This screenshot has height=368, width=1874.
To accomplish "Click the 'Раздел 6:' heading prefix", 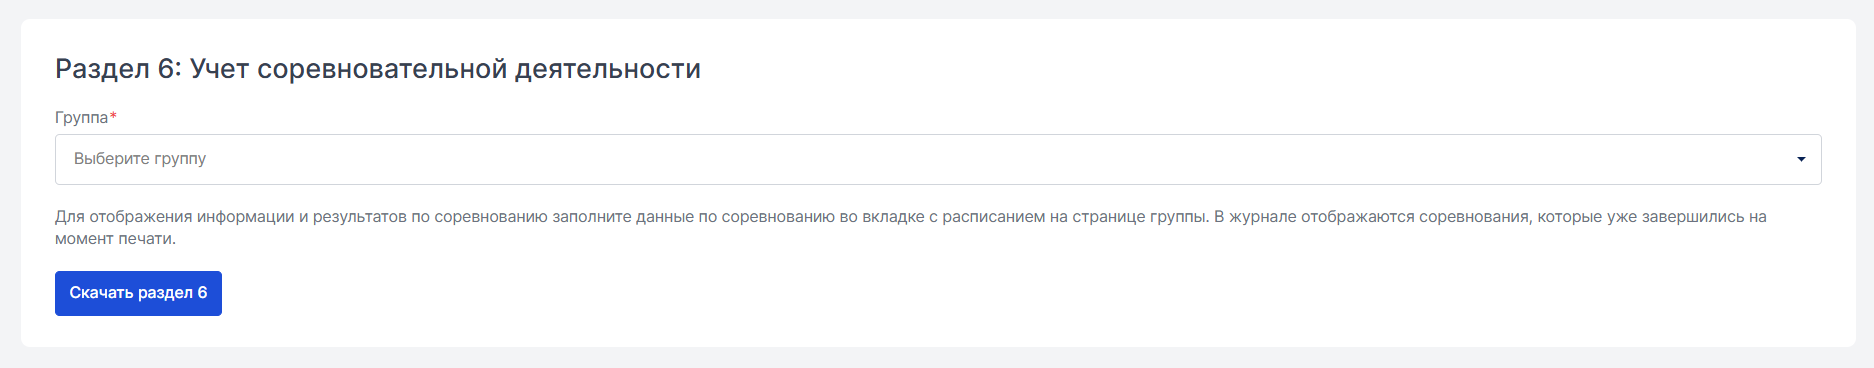I will tap(119, 69).
